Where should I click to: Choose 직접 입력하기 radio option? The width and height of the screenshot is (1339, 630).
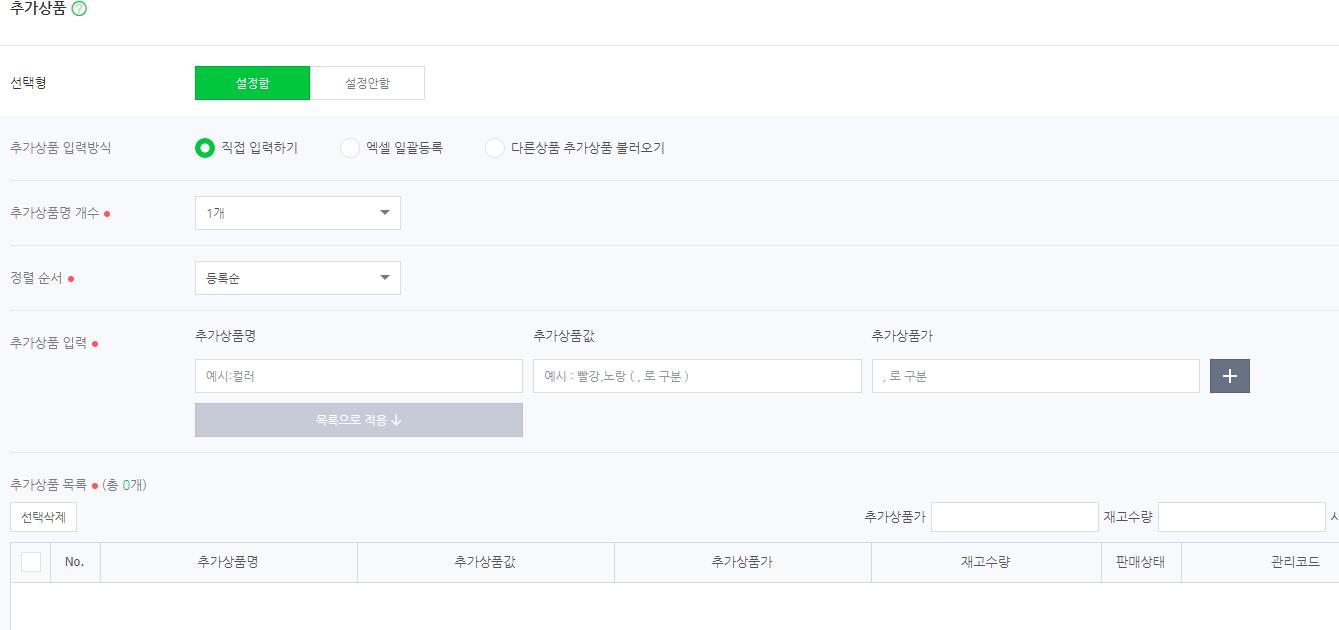pos(204,148)
